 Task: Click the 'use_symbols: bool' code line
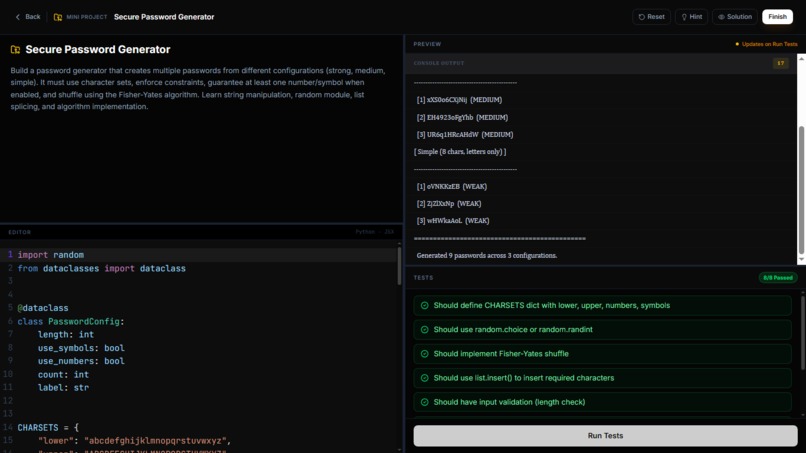point(81,348)
